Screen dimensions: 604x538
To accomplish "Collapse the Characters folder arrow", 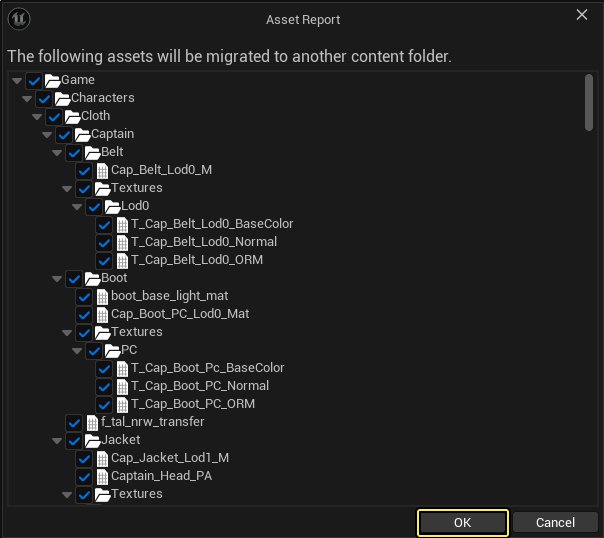I will pyautogui.click(x=27, y=99).
